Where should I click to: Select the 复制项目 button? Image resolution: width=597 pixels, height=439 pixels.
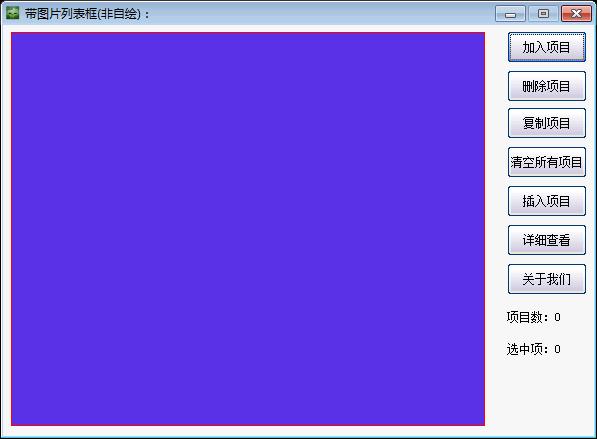click(x=547, y=123)
